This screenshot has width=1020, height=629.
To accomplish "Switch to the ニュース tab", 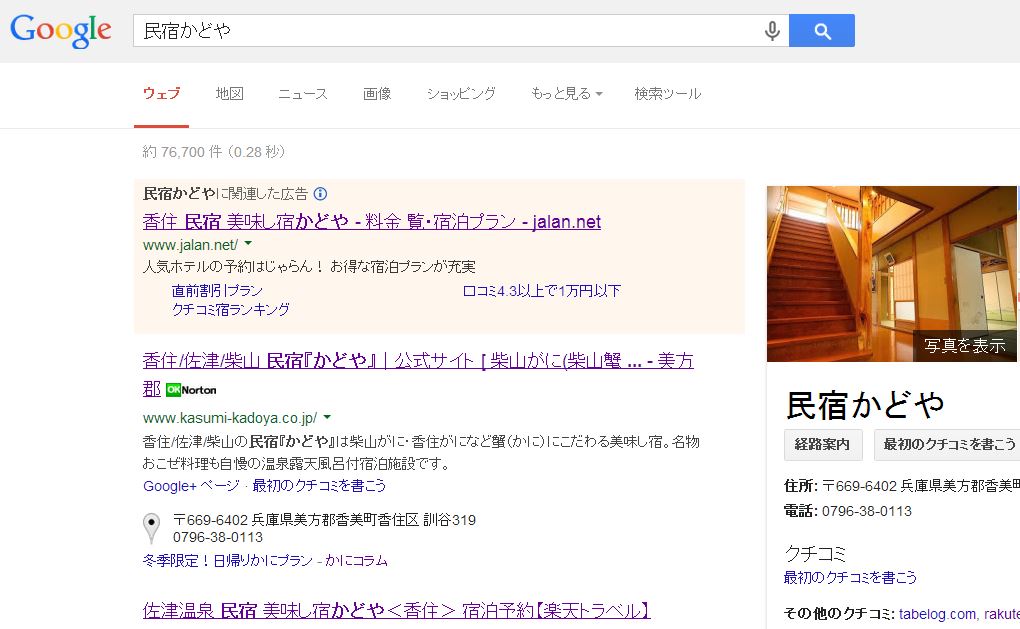I will pos(302,94).
